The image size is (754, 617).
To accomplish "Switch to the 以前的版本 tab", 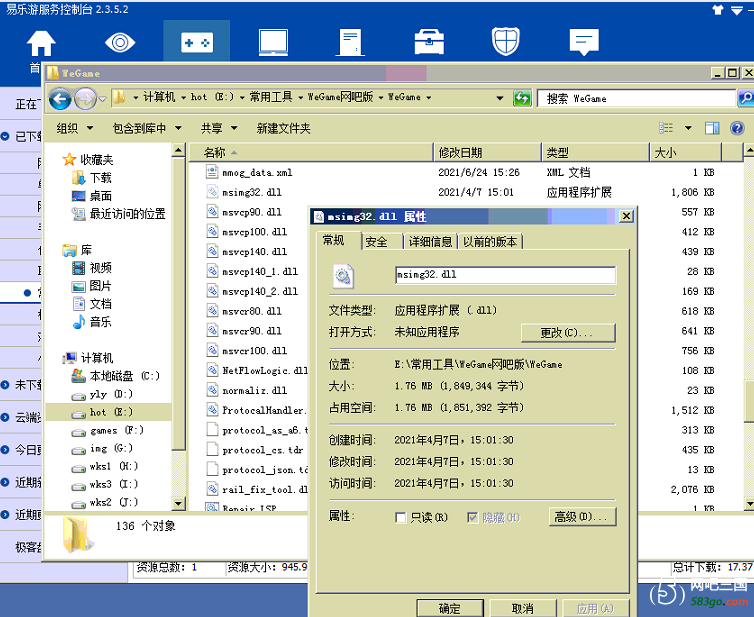I will [490, 241].
